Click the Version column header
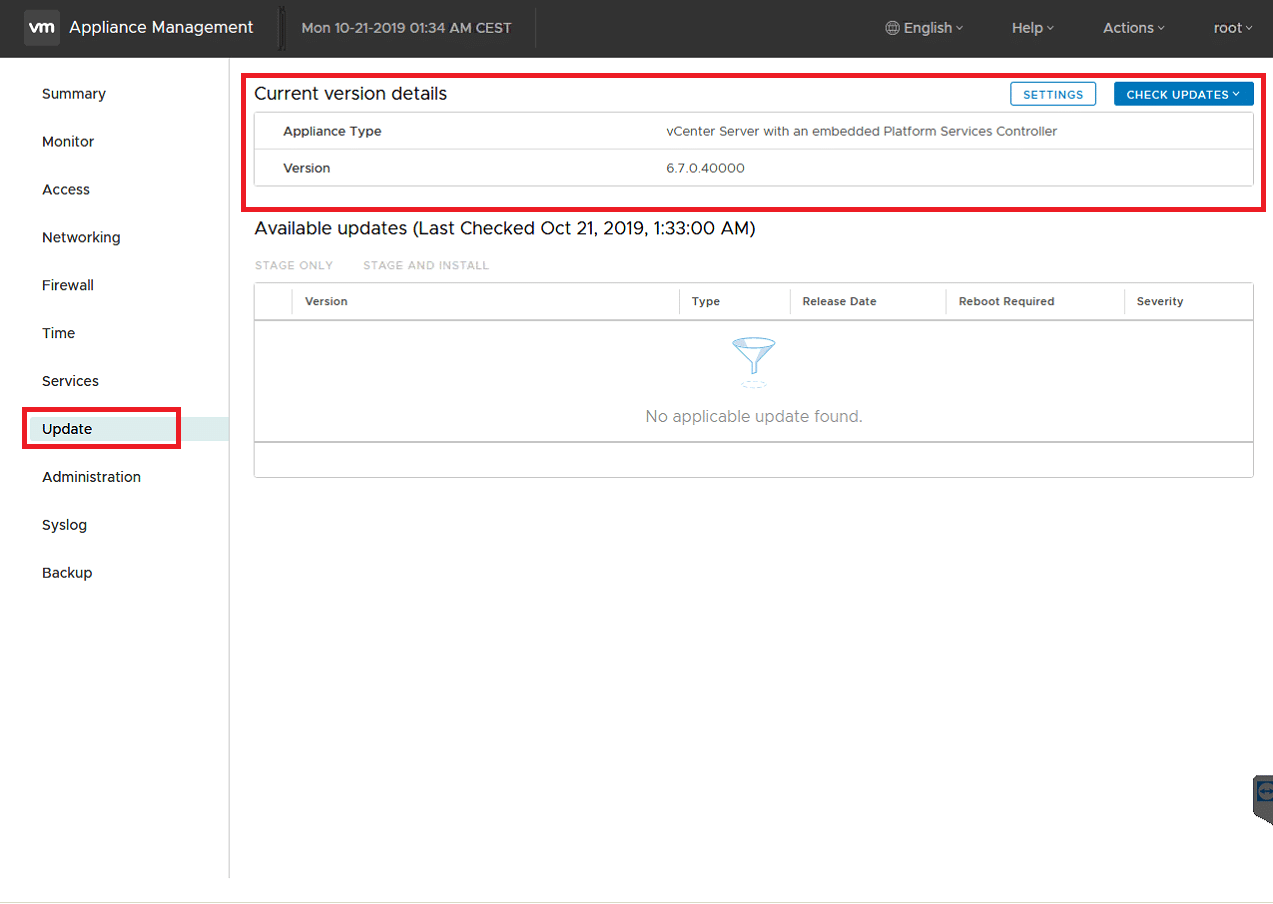1273x904 pixels. (326, 302)
